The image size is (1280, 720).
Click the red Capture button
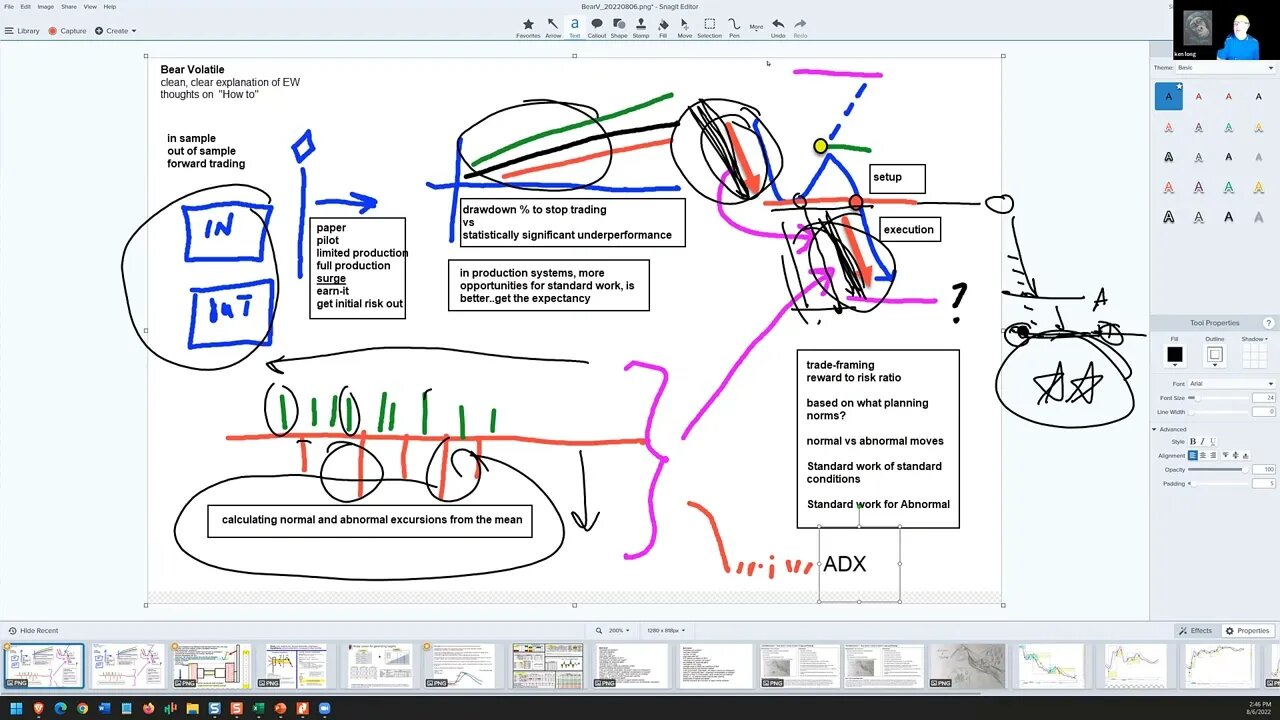pos(68,31)
